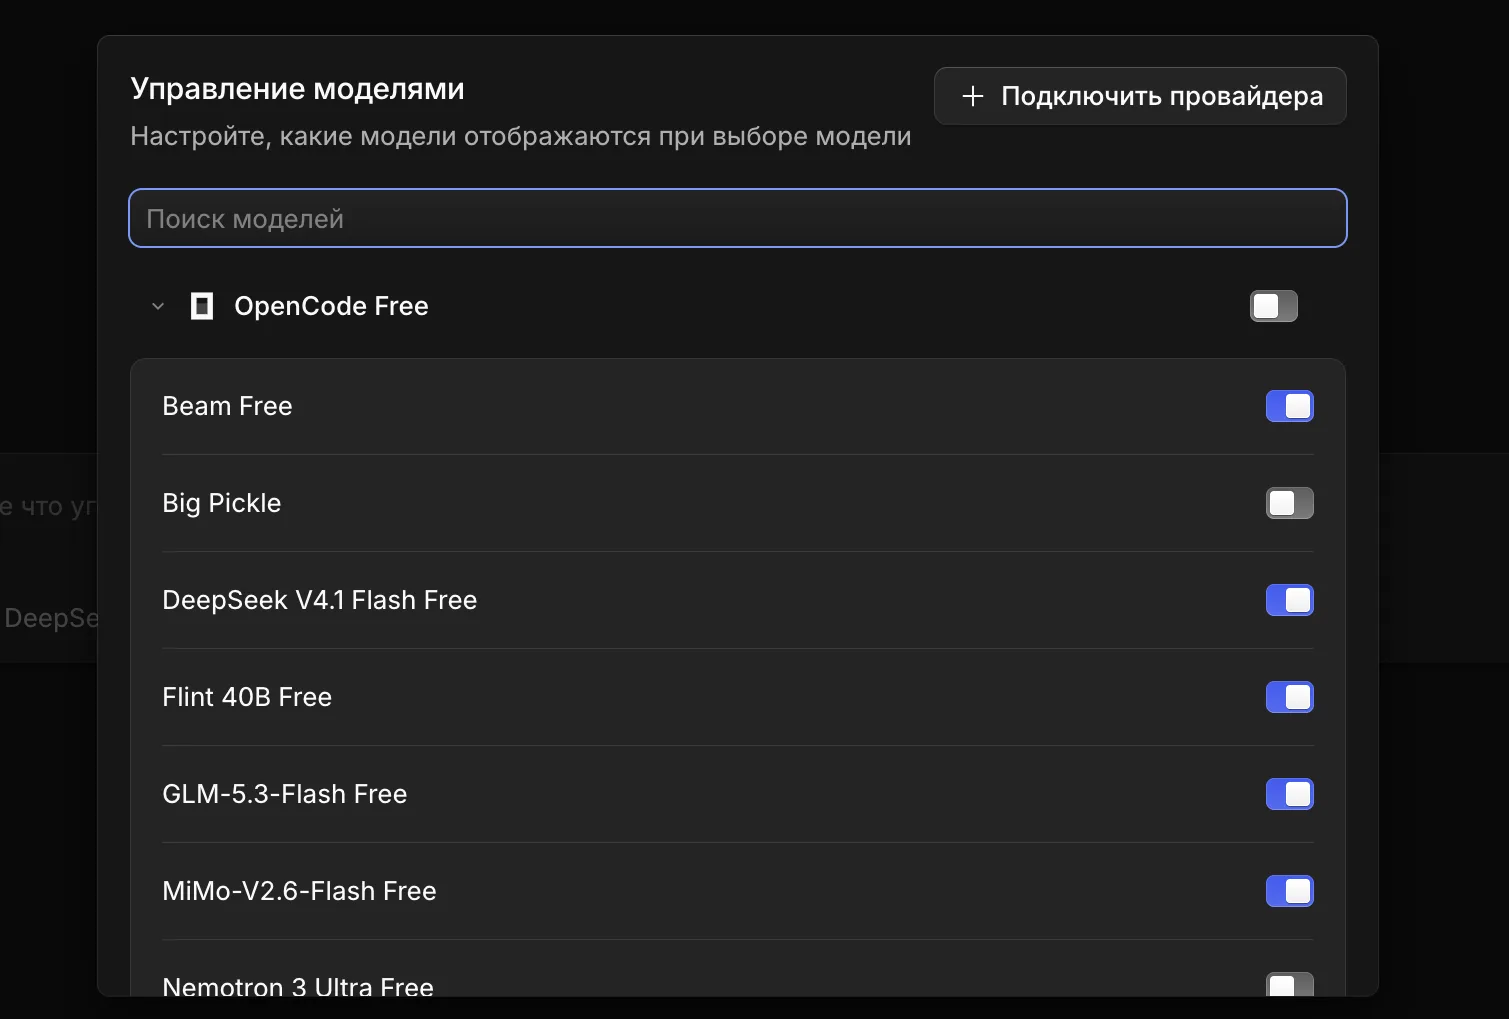Turn off DeepSeek V4.1 Flash Free toggle

(x=1290, y=600)
